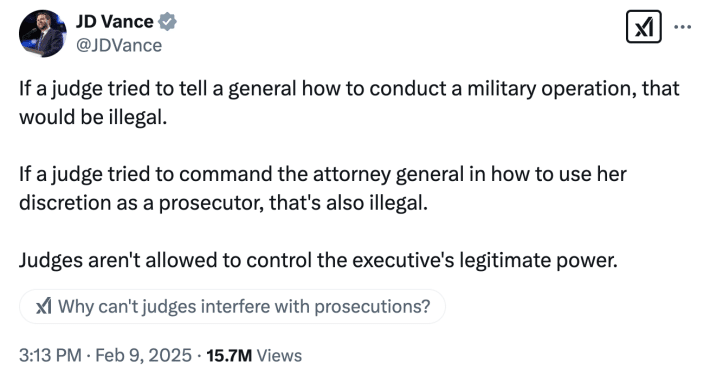Click the Grok logo inside the question pill
Screen dimensions: 710x375
[44, 307]
